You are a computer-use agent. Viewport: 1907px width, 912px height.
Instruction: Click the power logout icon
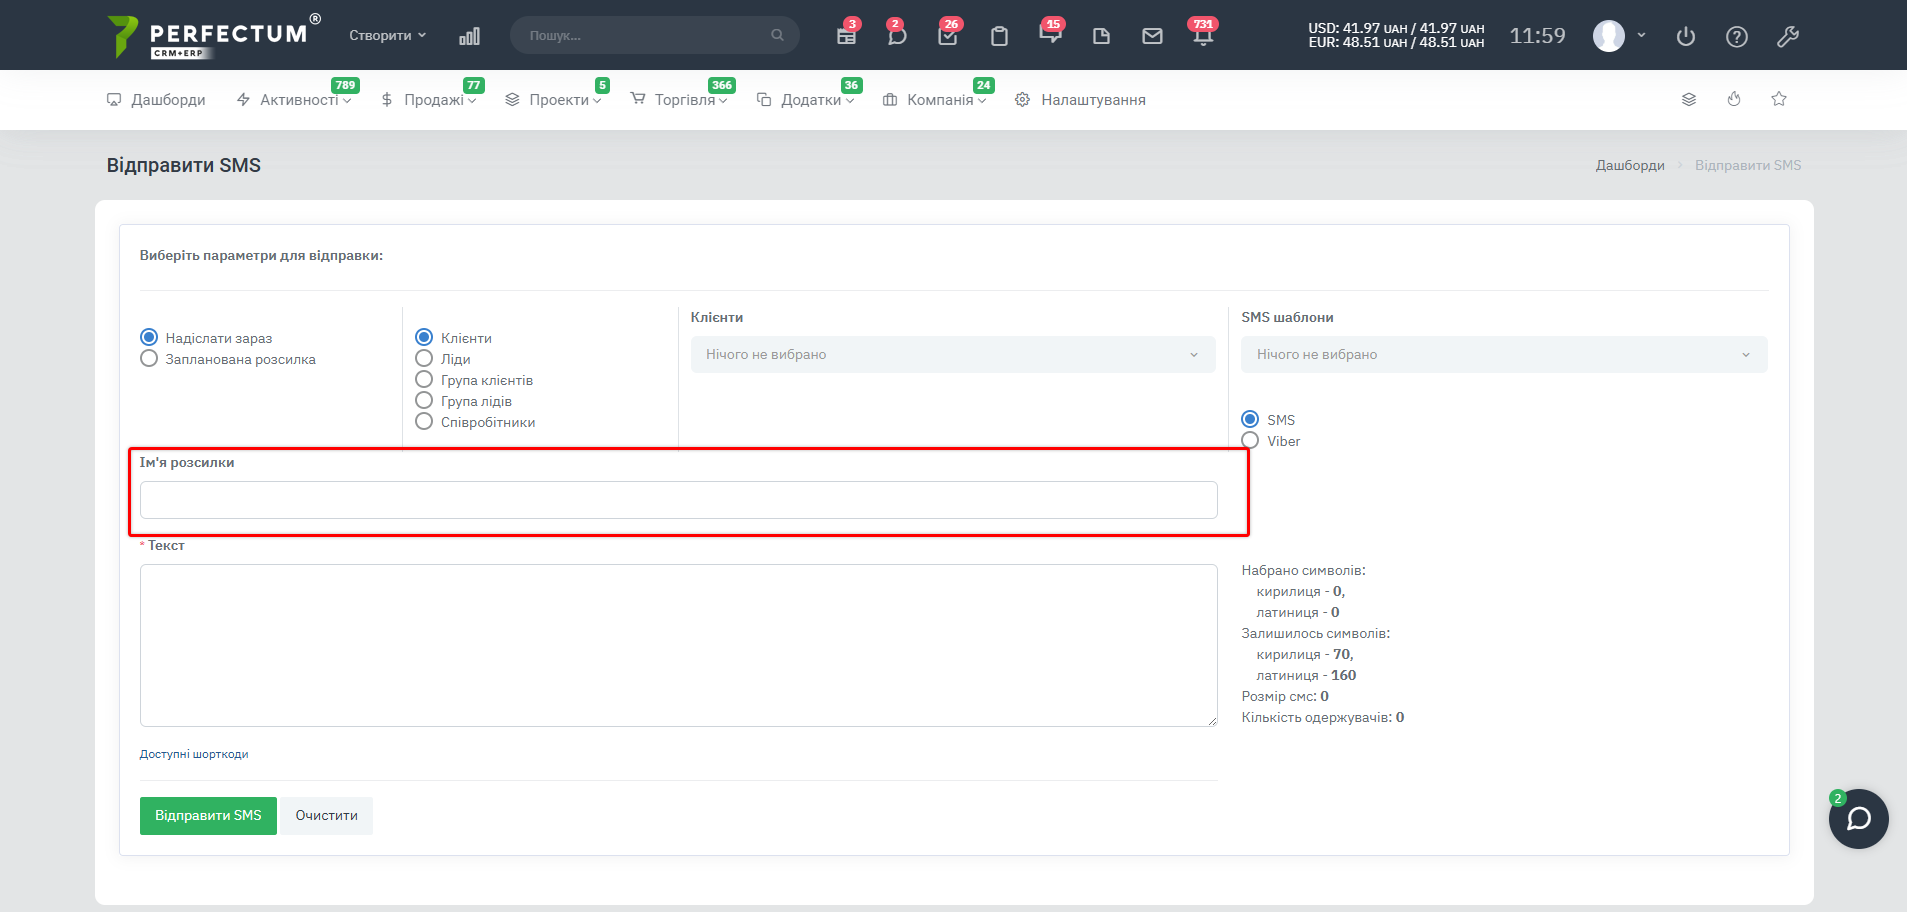(x=1686, y=37)
